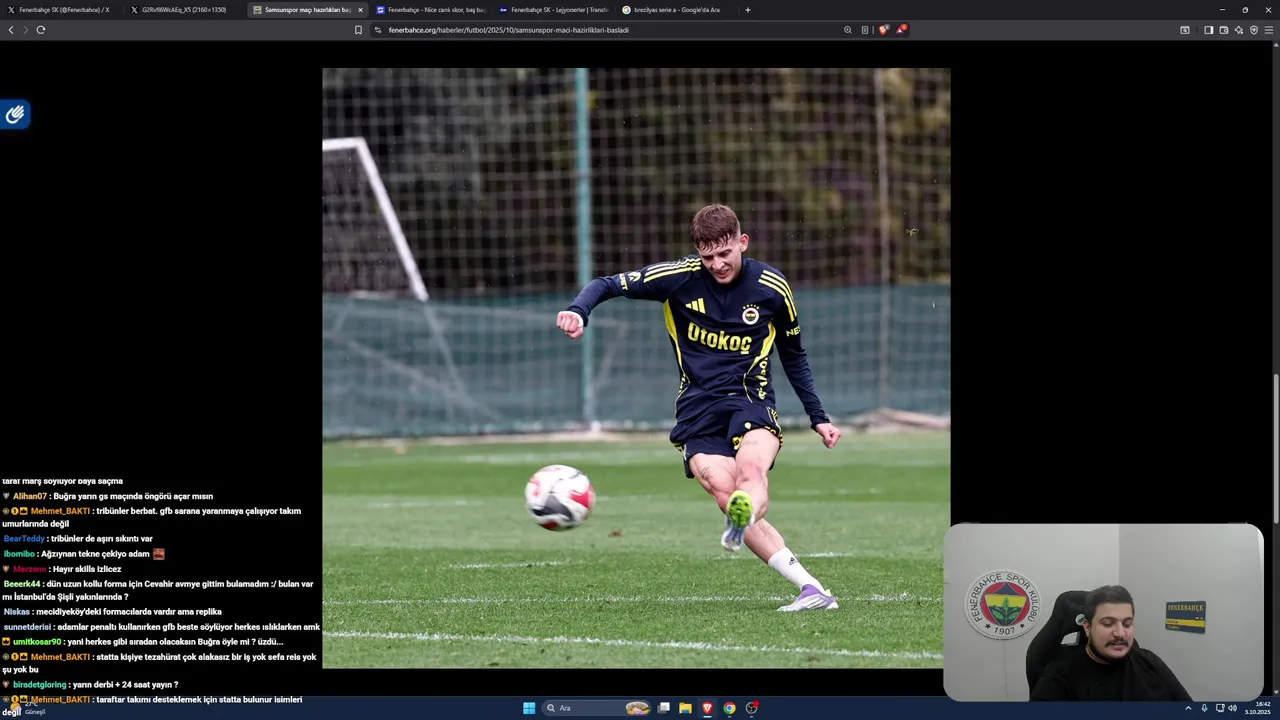Switch to Fenerbahçe SK (@Fenerbahce) / X tab
The width and height of the screenshot is (1280, 720).
click(x=62, y=10)
